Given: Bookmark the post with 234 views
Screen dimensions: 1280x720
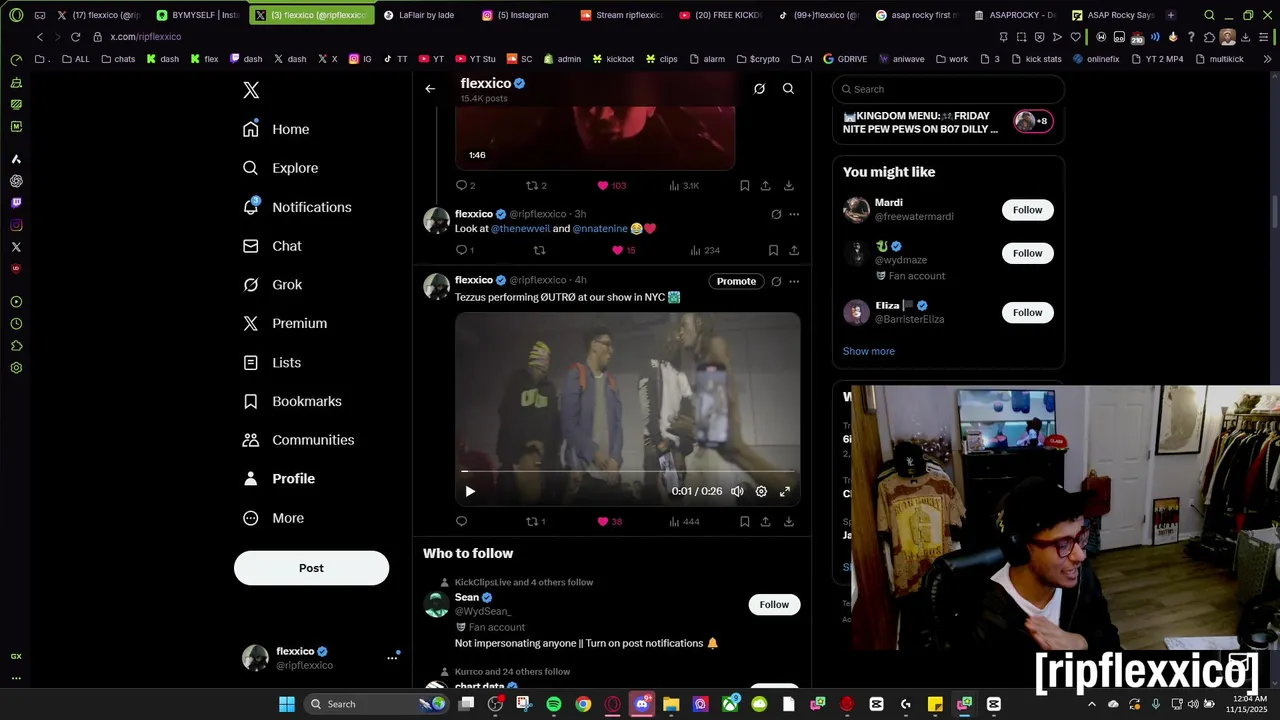Looking at the screenshot, I should 773,250.
